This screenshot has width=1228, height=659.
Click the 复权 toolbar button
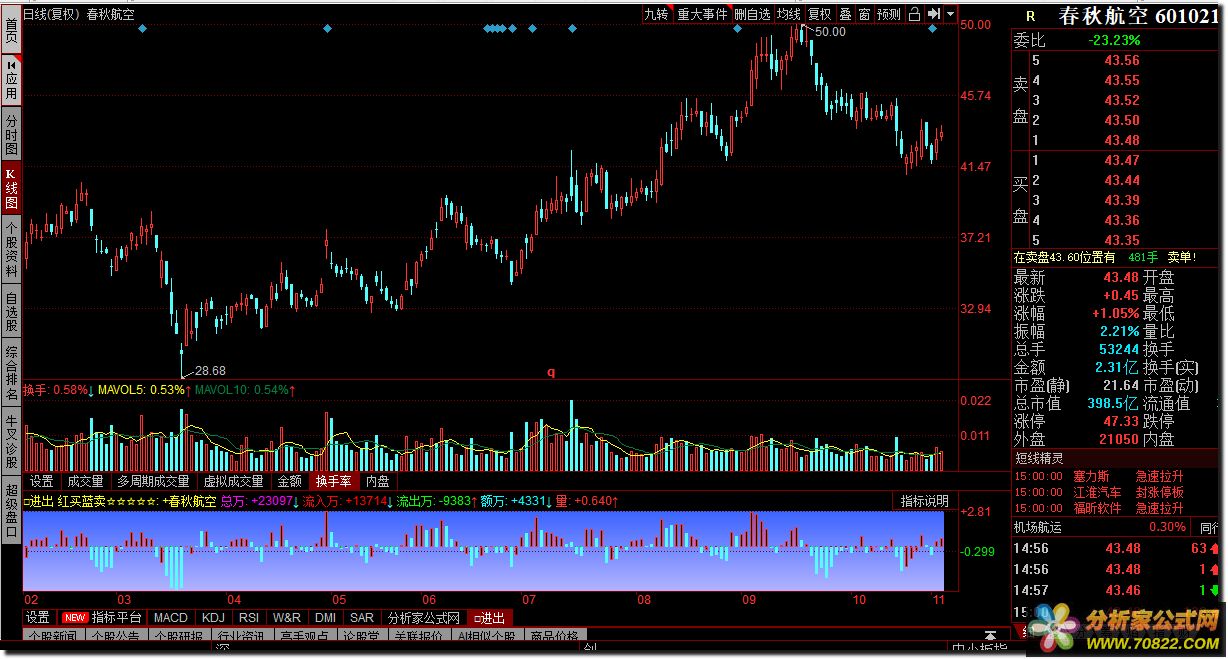[820, 14]
